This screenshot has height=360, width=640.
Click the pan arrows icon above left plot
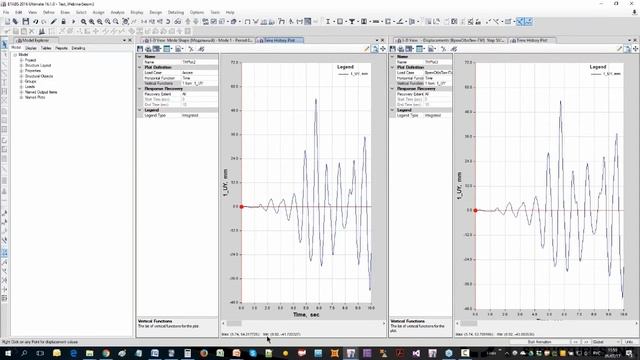click(x=382, y=49)
